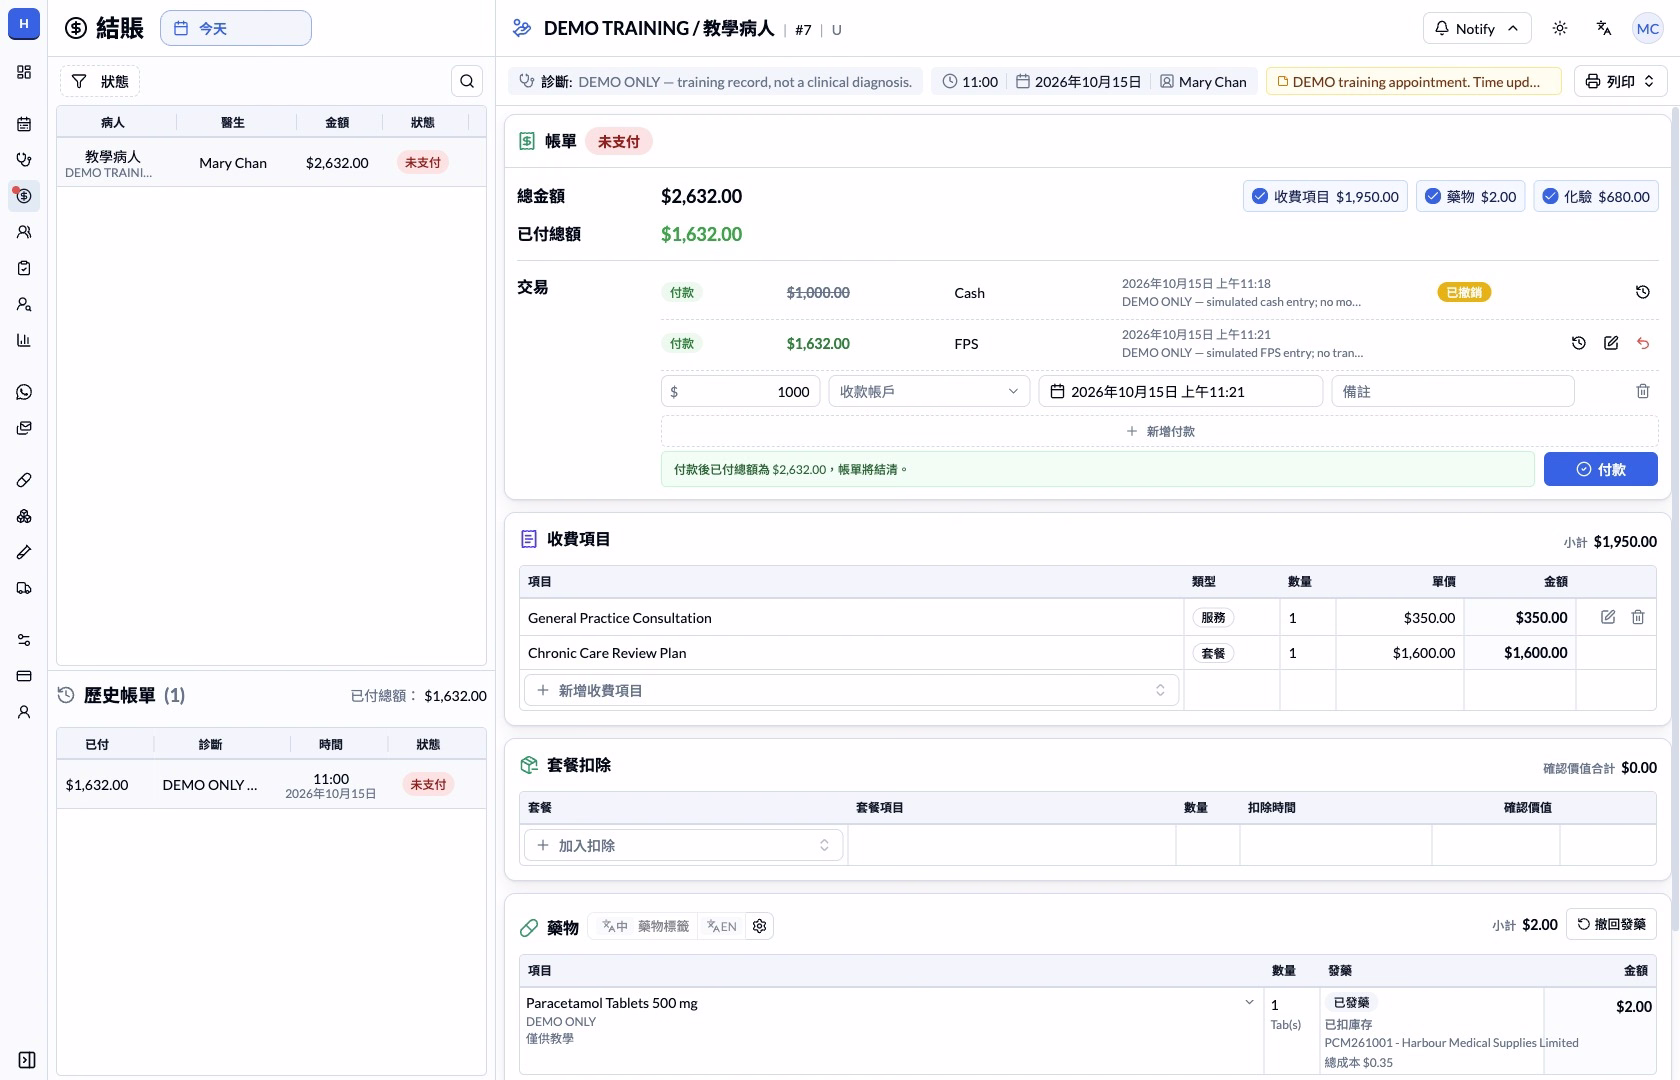This screenshot has width=1680, height=1080.
Task: Click the payment amount input field
Action: pyautogui.click(x=740, y=391)
